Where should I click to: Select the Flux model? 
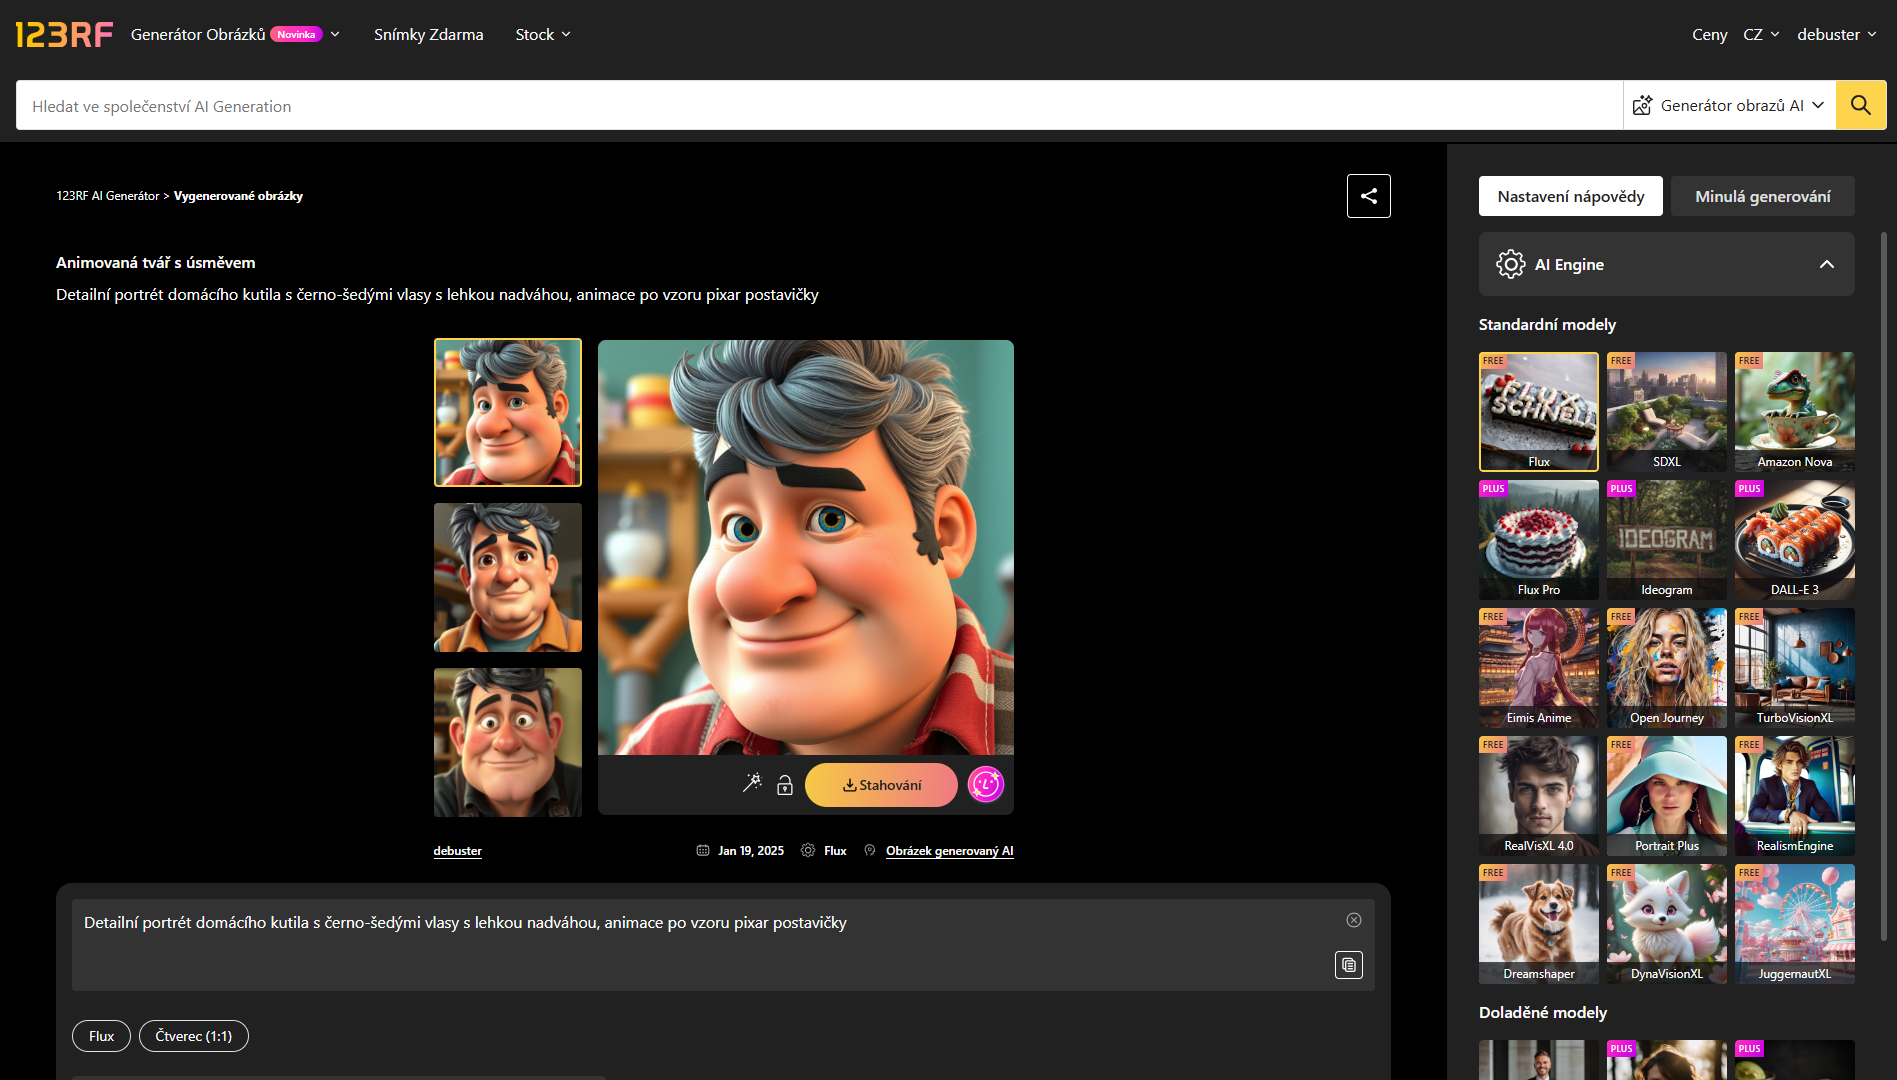pos(1539,412)
